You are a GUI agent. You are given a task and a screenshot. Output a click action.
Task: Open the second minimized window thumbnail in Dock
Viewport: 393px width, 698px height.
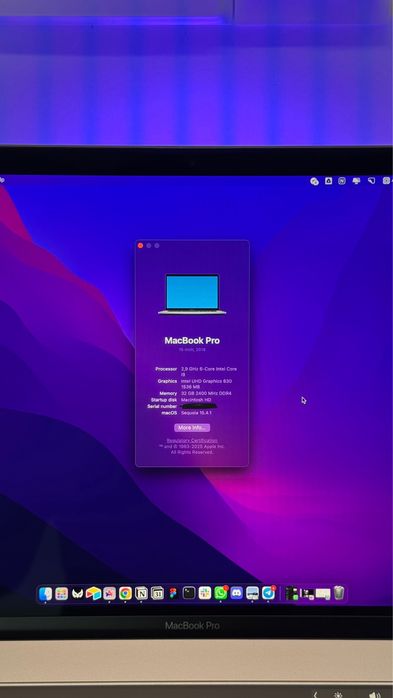307,594
